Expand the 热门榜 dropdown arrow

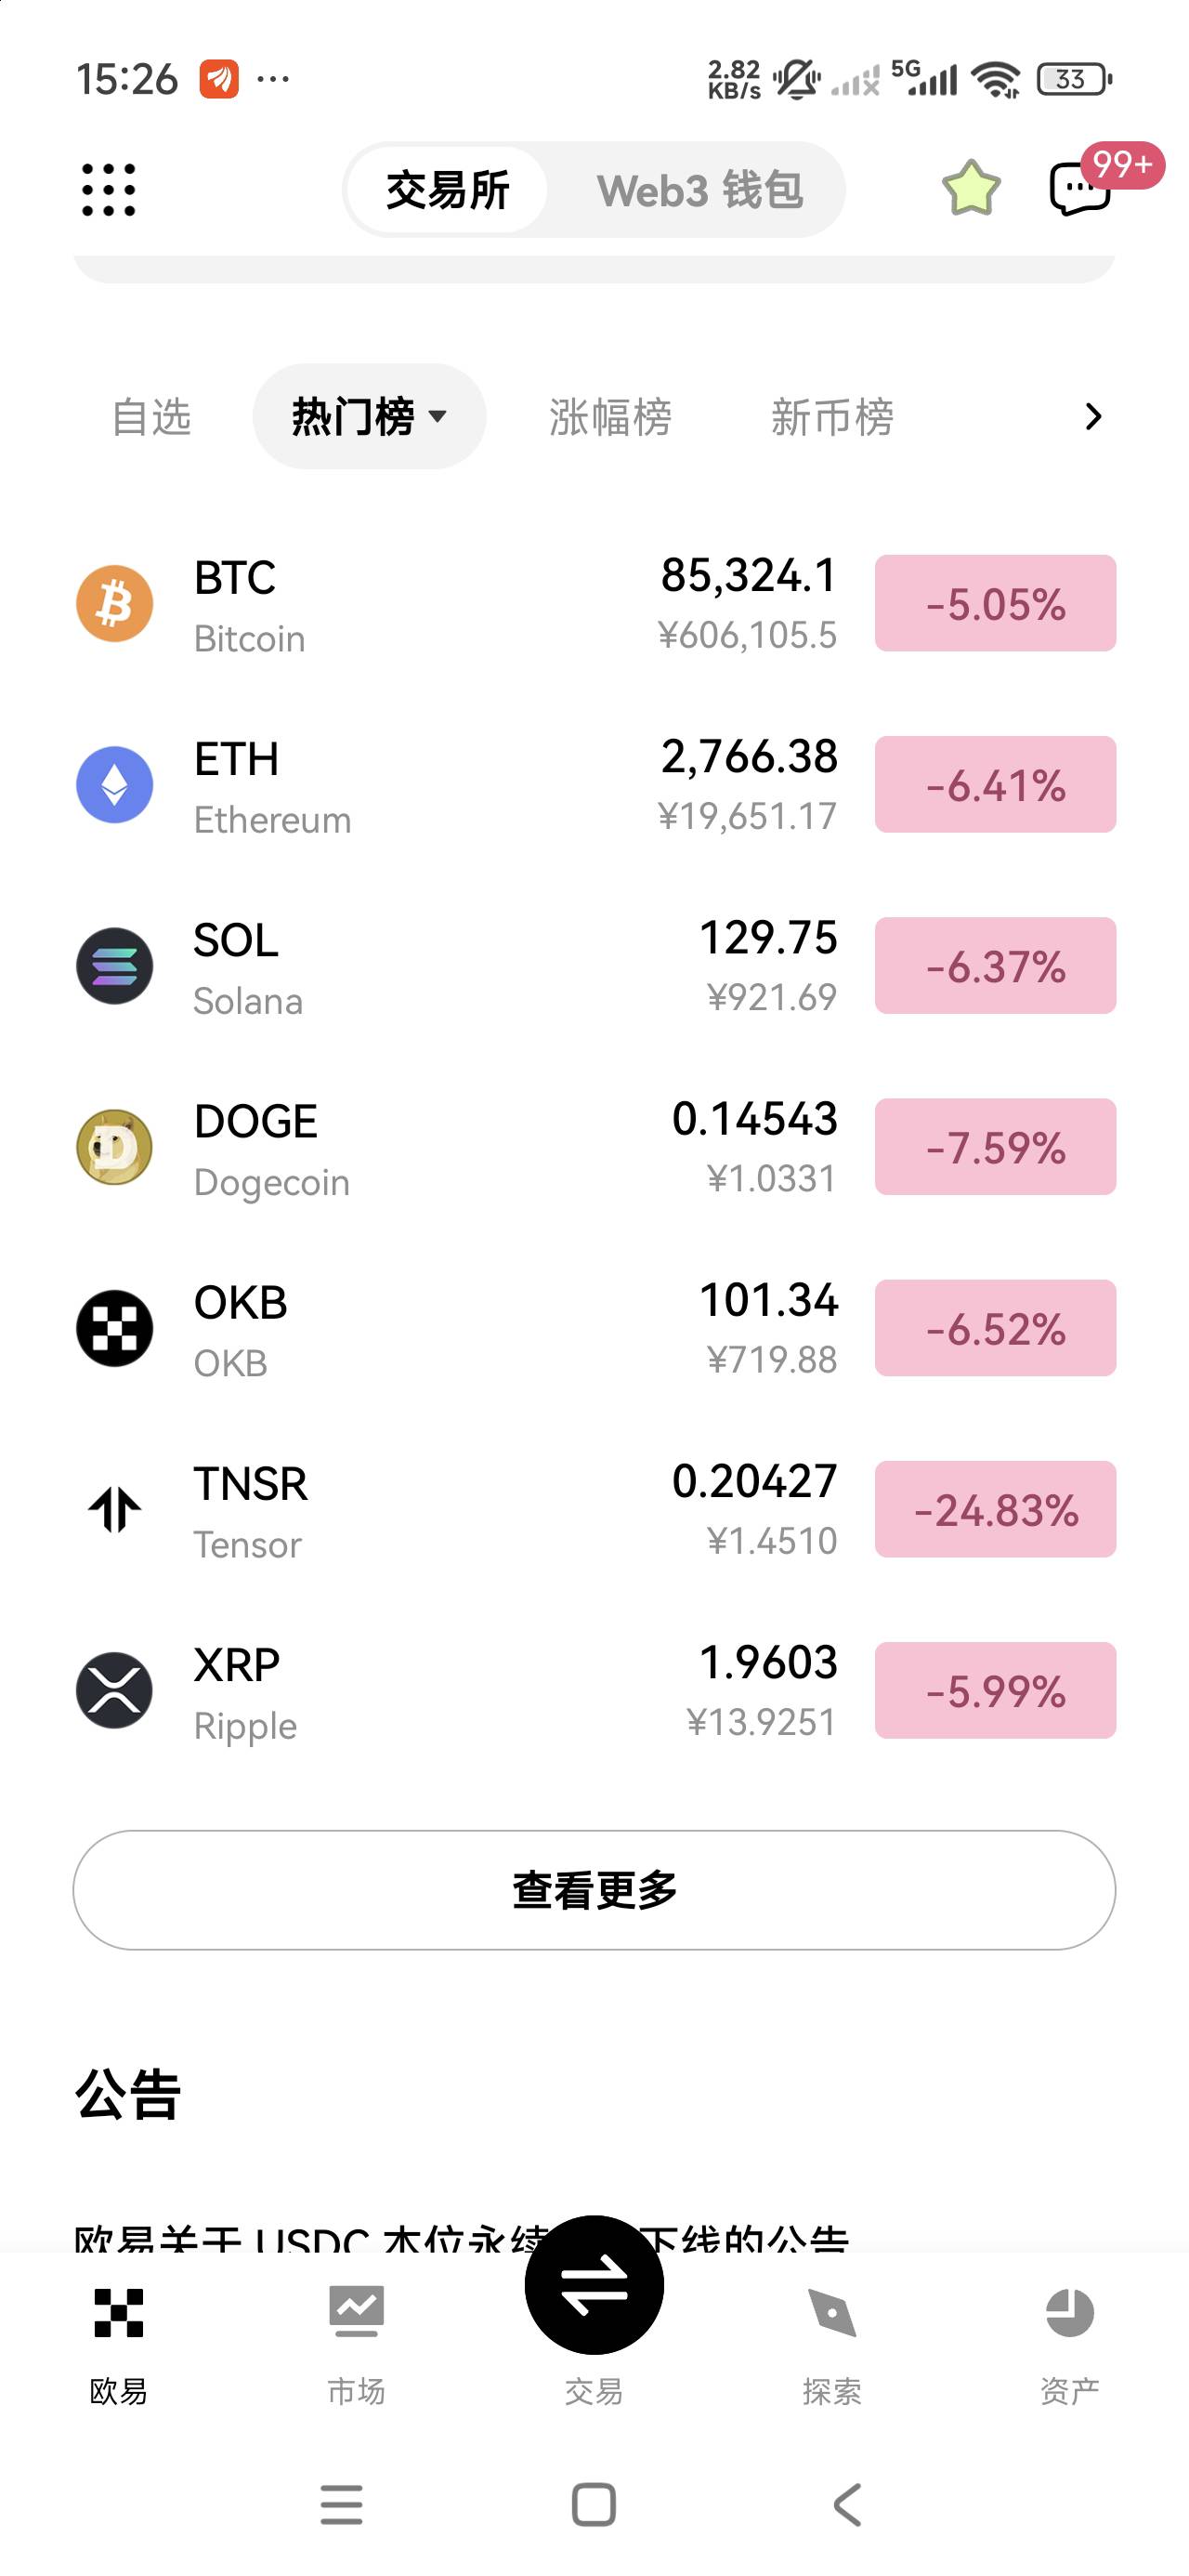tap(438, 416)
